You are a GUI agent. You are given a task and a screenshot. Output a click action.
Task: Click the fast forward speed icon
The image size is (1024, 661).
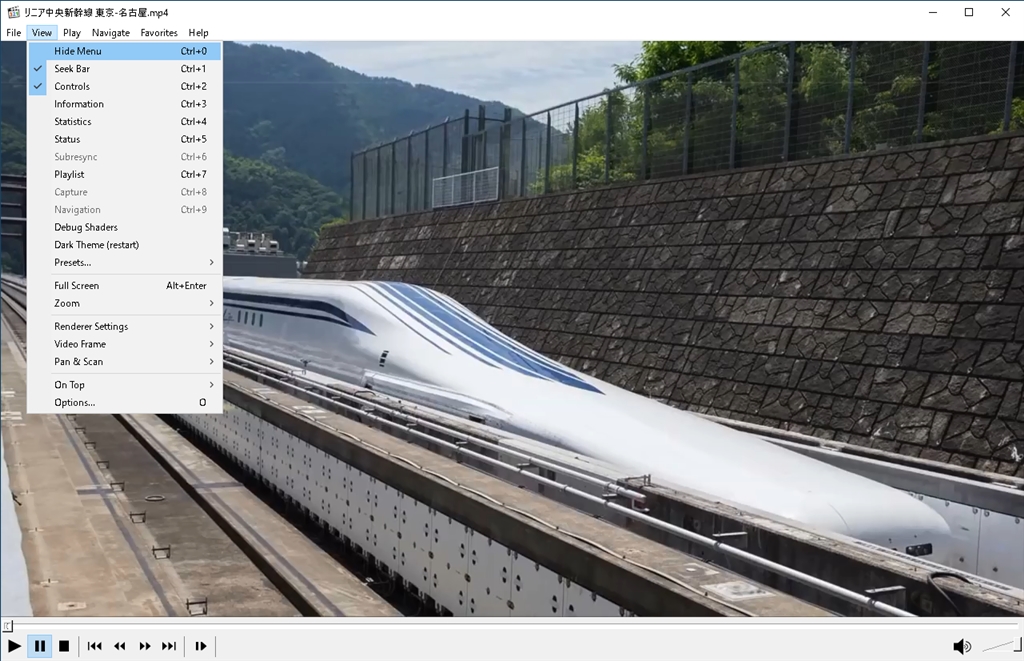pos(144,646)
